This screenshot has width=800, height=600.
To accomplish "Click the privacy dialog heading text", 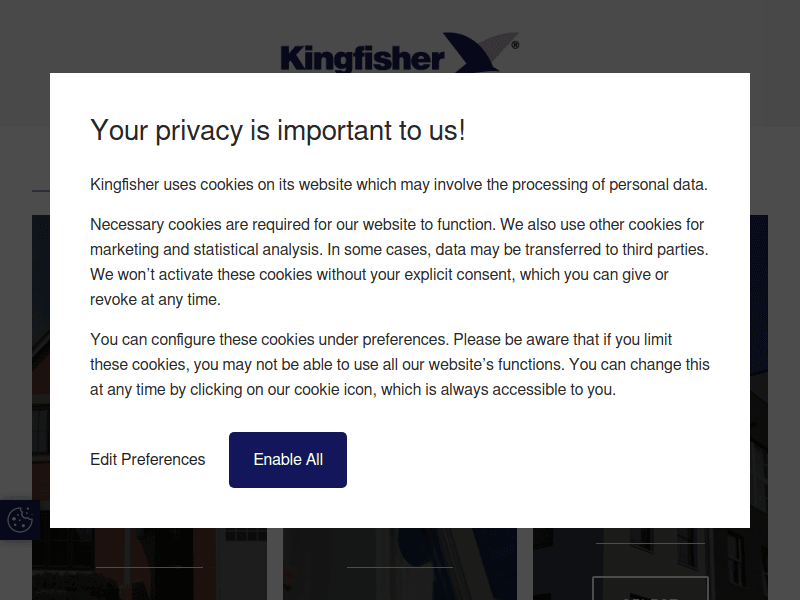I will point(280,130).
